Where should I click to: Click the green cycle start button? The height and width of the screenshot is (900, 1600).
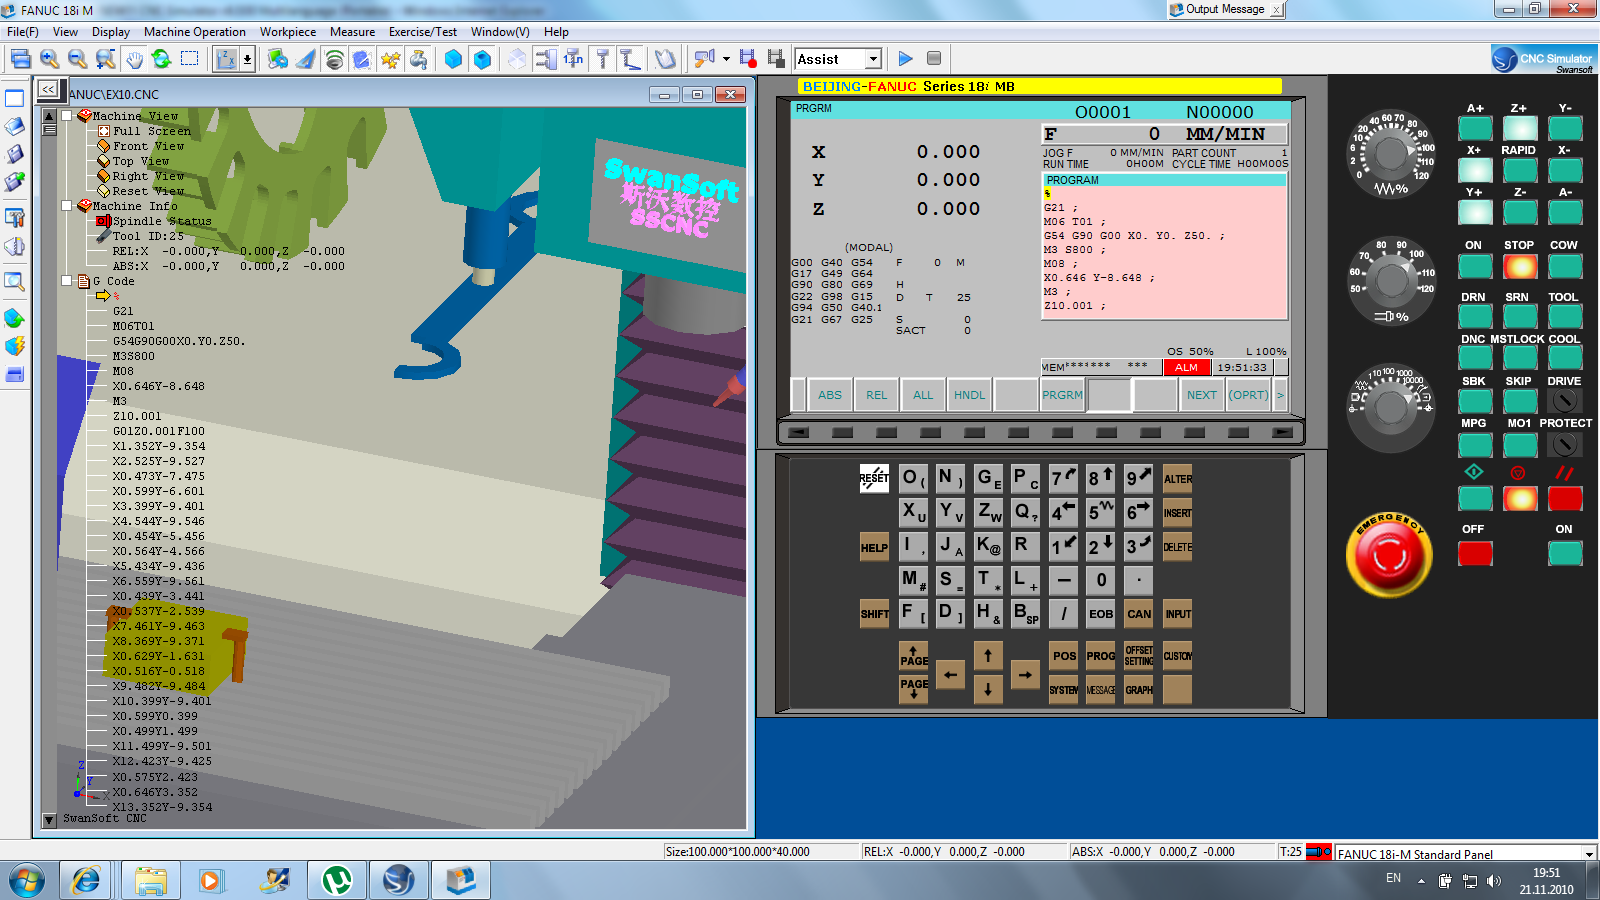click(x=1475, y=498)
